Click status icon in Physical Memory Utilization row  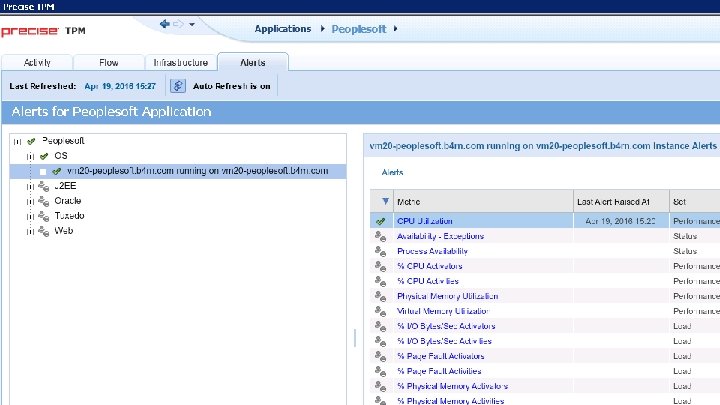point(381,297)
